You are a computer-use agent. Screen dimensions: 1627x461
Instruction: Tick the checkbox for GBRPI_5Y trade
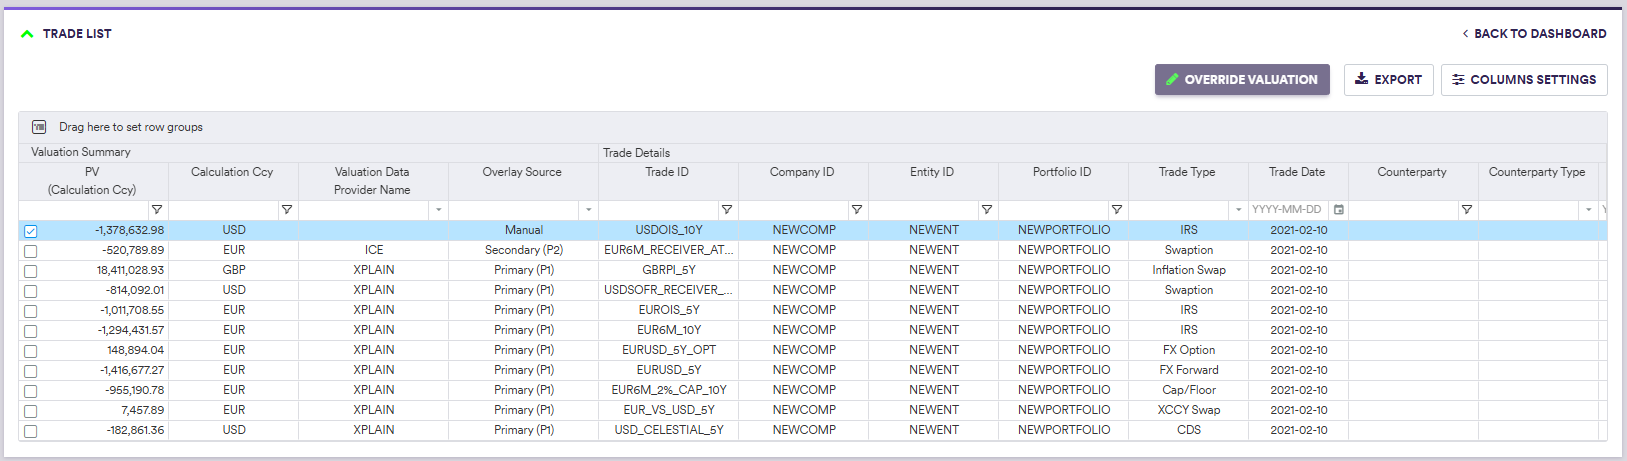point(31,271)
